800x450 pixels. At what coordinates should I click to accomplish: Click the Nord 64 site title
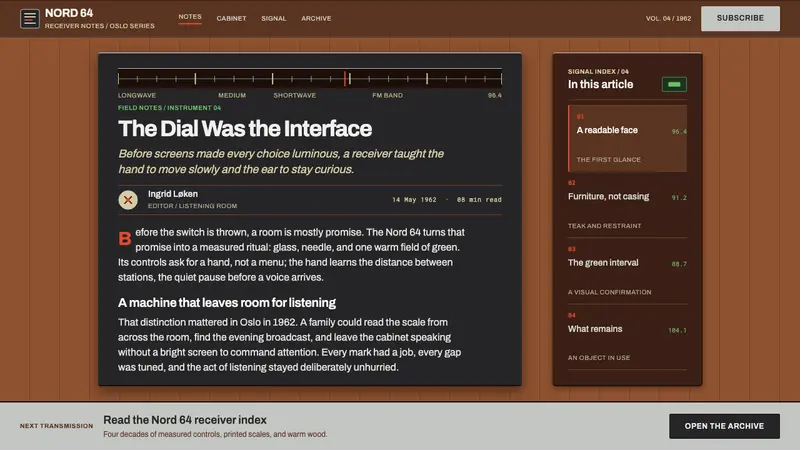(69, 13)
